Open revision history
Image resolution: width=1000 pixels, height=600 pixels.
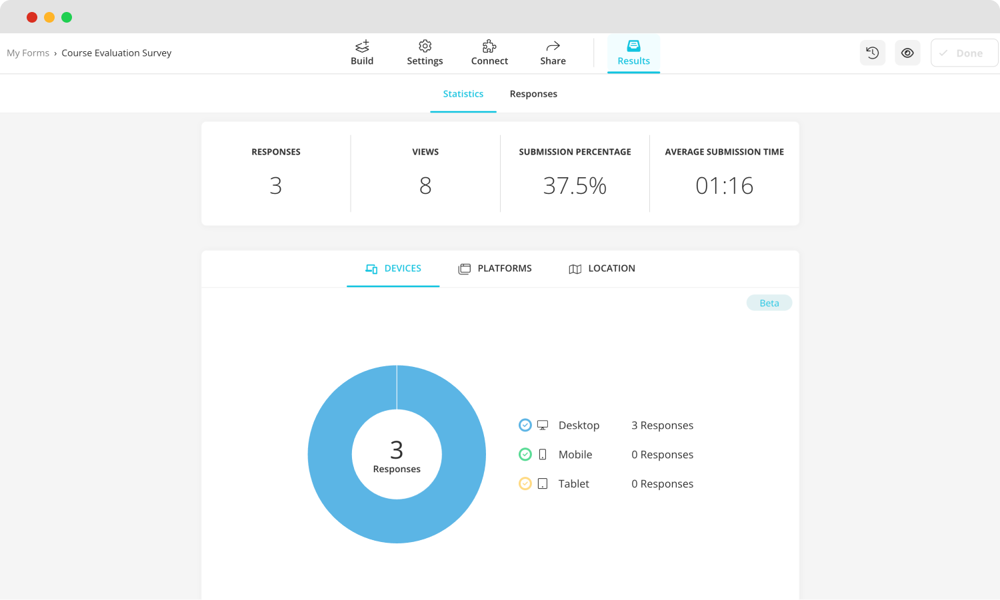872,52
